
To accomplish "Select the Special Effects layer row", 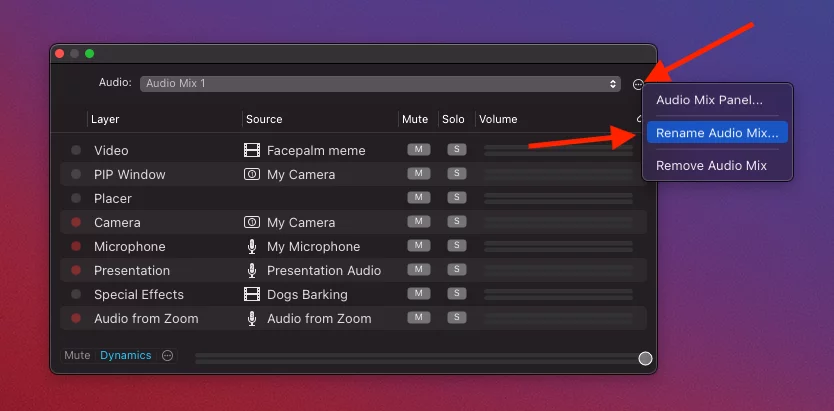I will [x=353, y=295].
